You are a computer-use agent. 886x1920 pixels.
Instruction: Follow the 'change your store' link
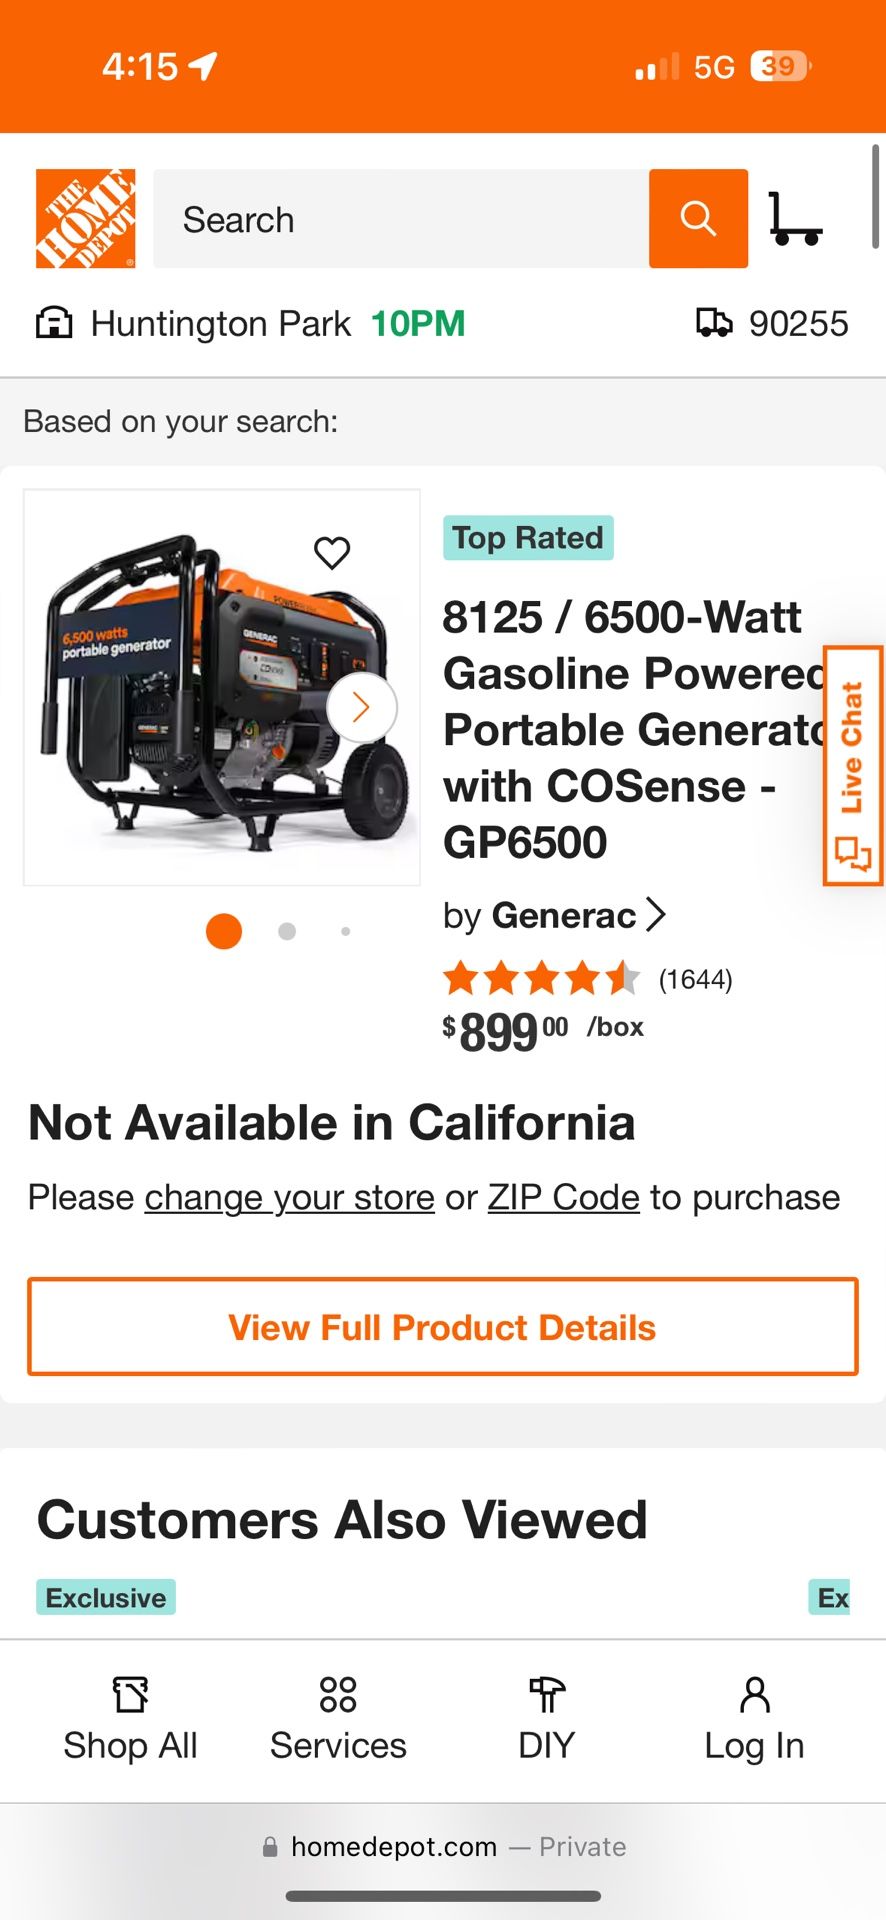pos(289,1197)
